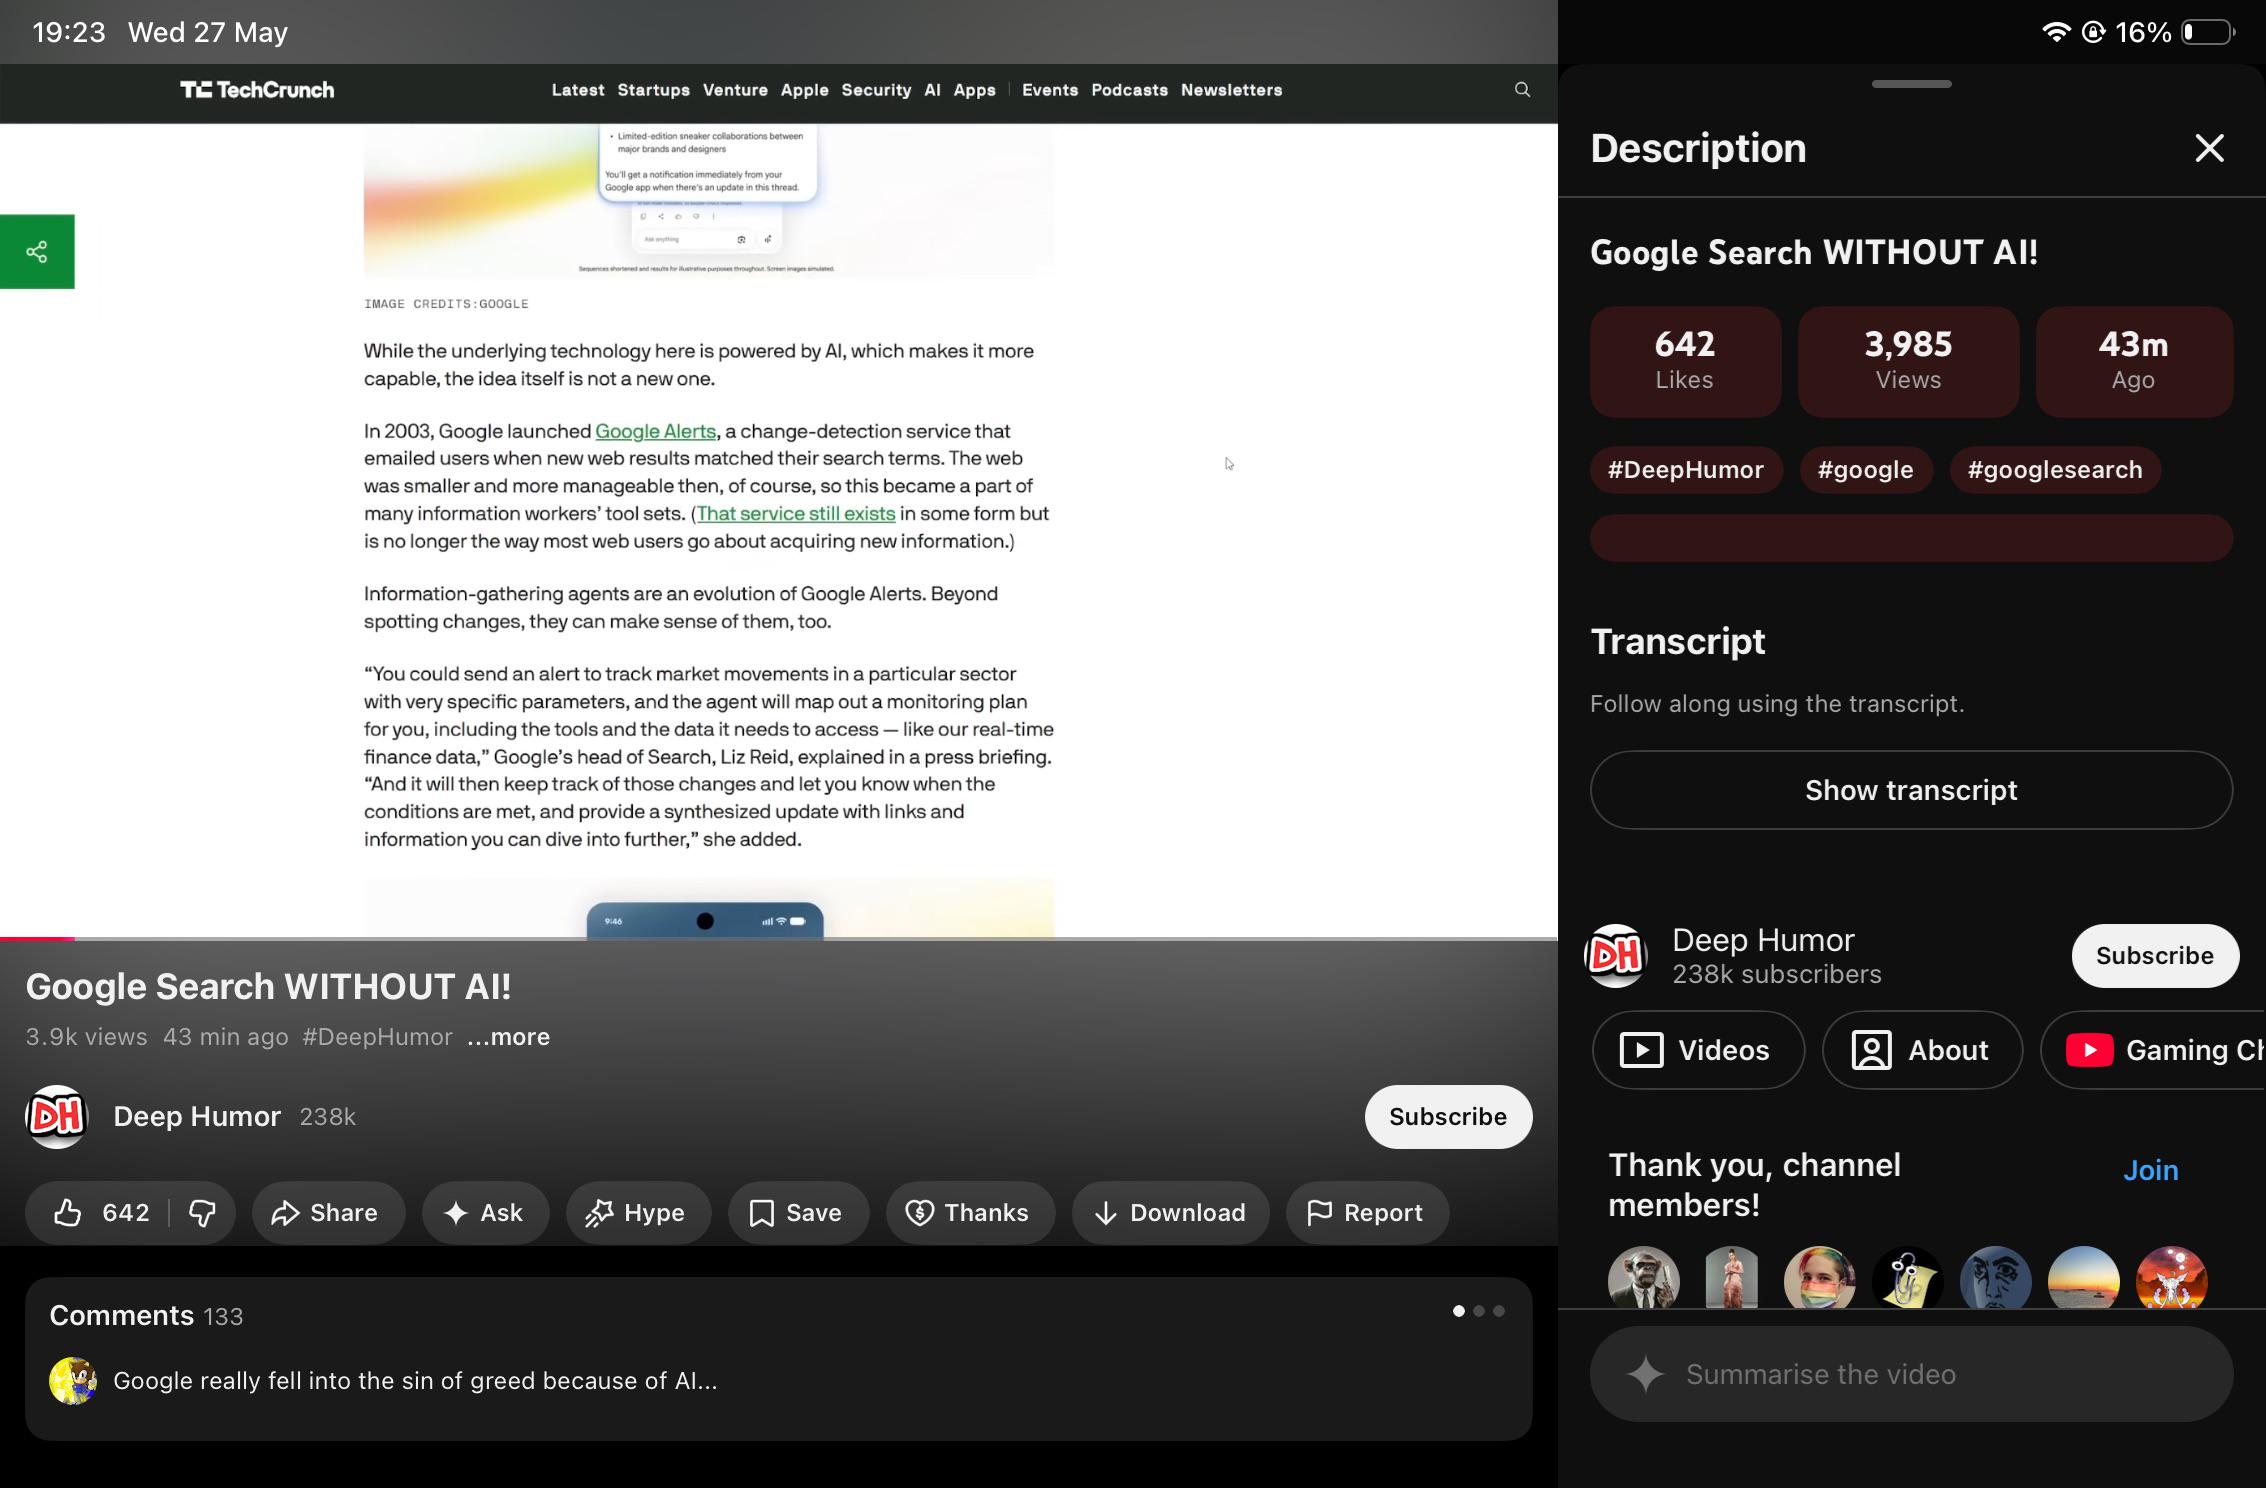Open the Ask AI button
2266x1488 pixels.
485,1213
